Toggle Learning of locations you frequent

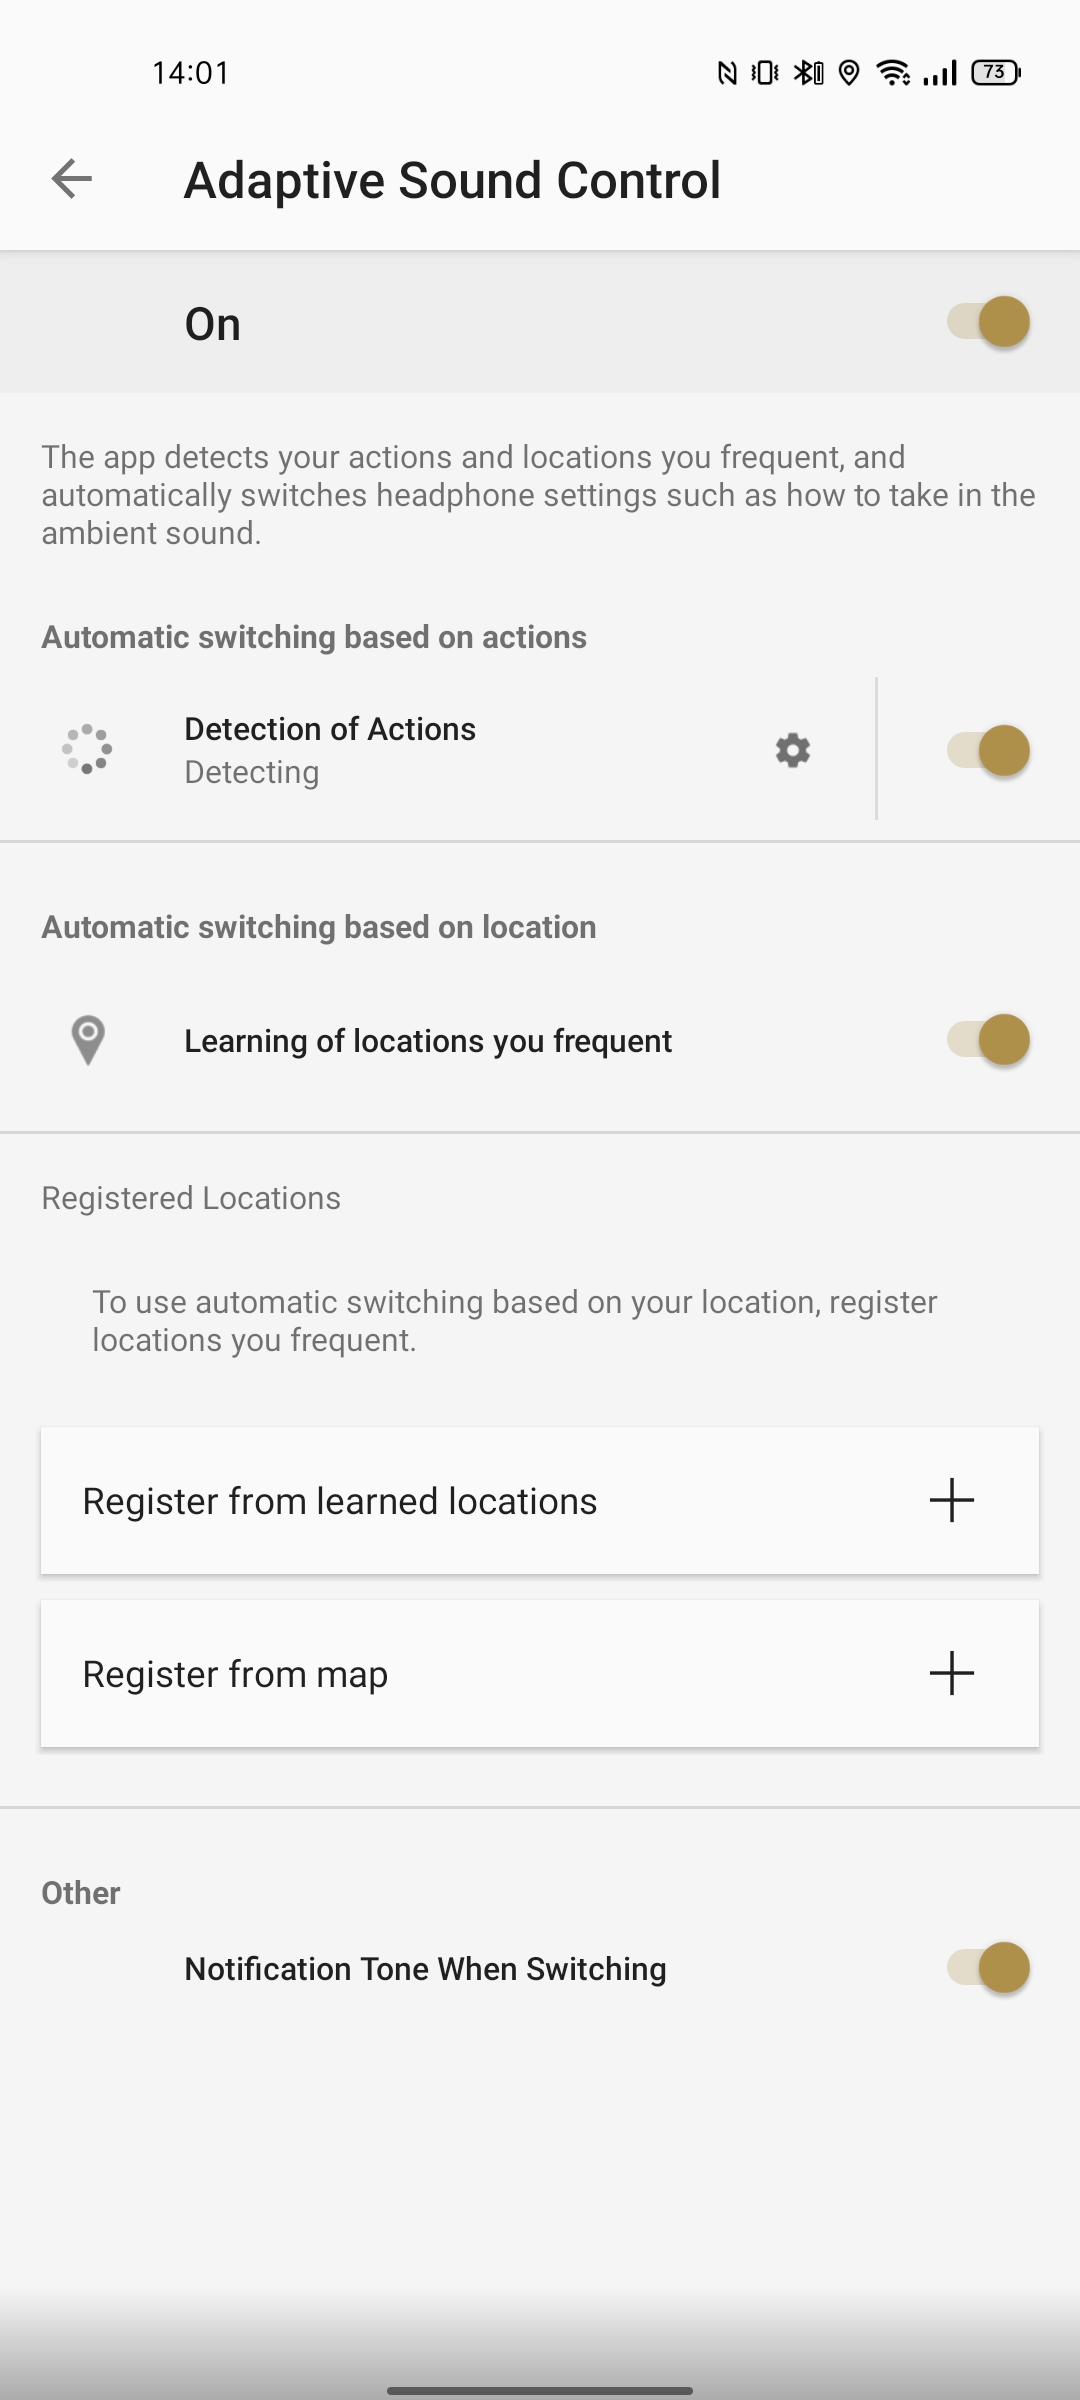click(x=990, y=1040)
